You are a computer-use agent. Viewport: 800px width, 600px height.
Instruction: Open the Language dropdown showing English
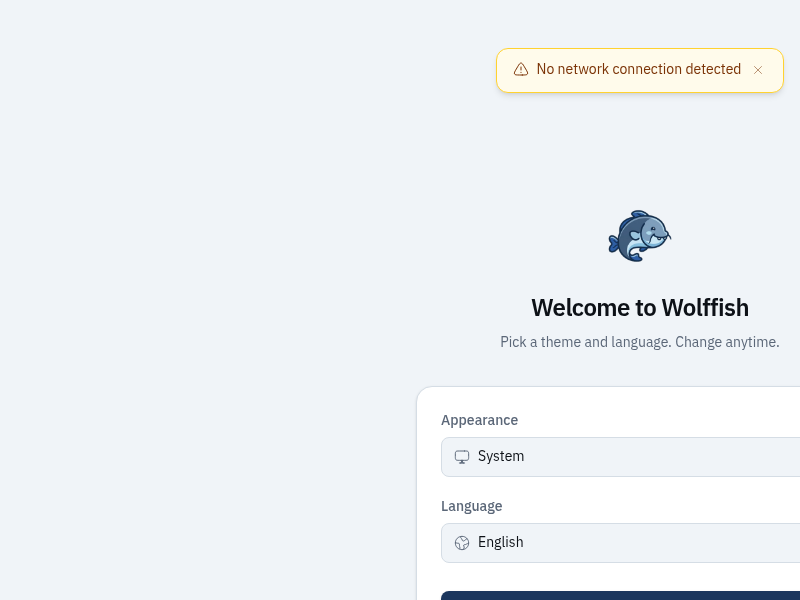(620, 543)
